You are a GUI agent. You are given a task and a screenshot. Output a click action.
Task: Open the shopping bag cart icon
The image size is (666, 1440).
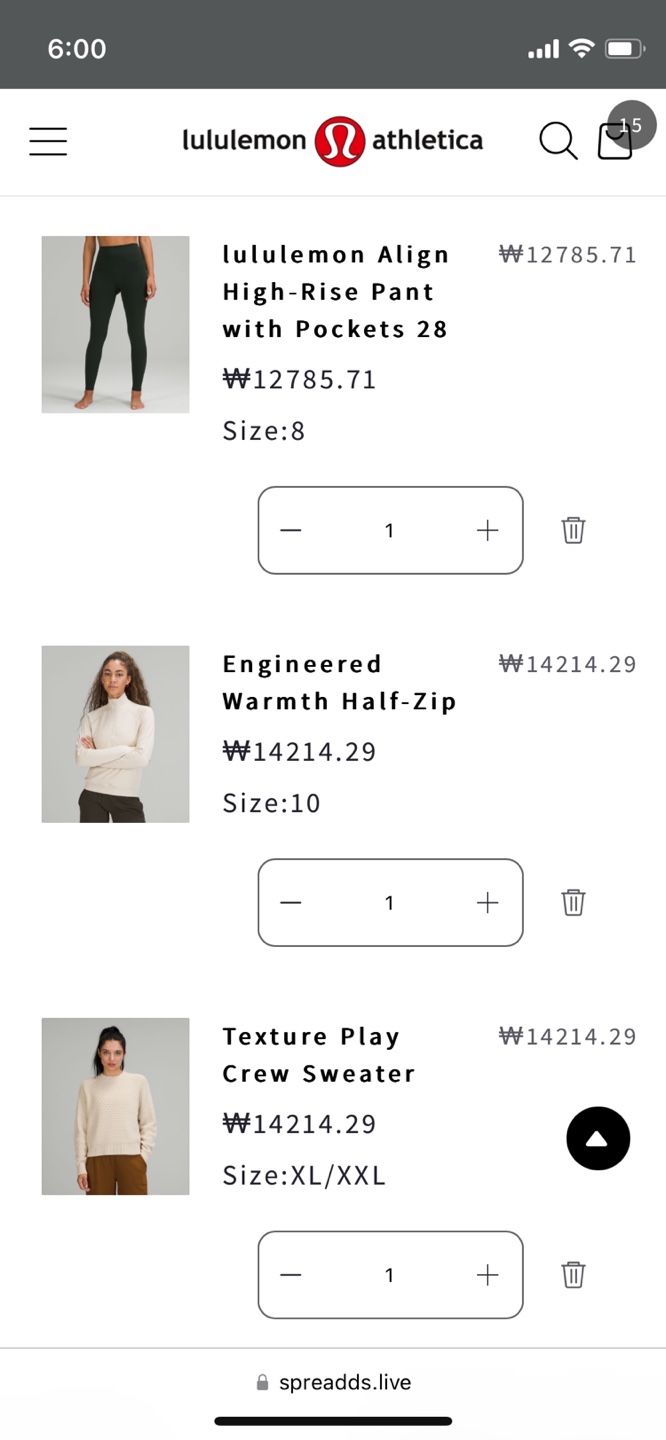[615, 142]
